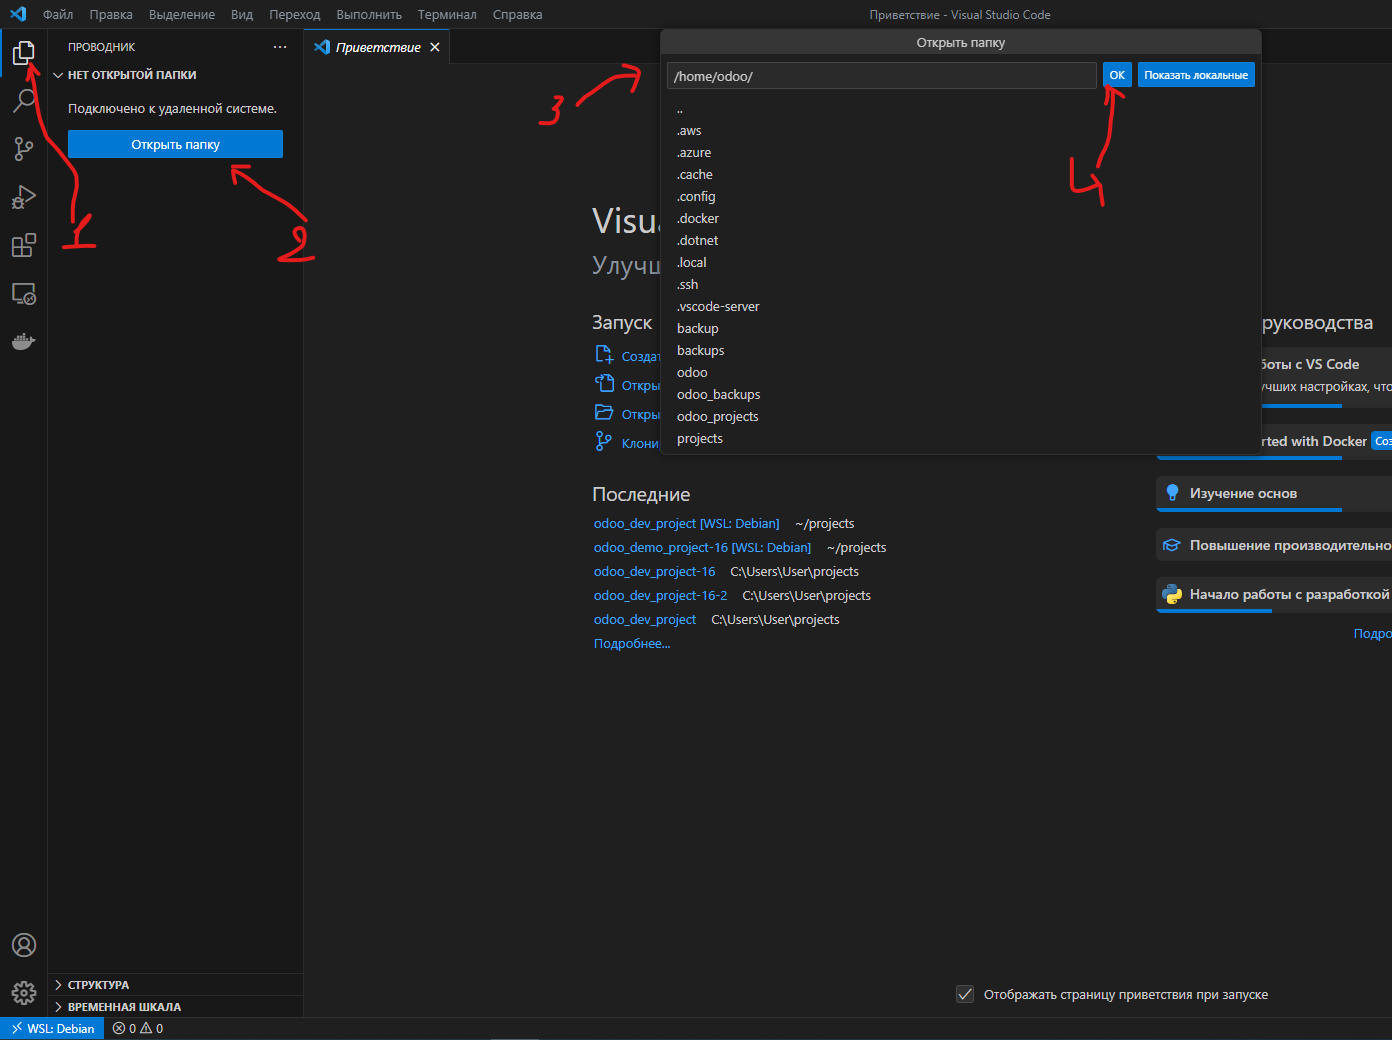Open recent odoo_demo_project-16 [WSL: Debian] link
Screen dimensions: 1392x1040
[702, 547]
